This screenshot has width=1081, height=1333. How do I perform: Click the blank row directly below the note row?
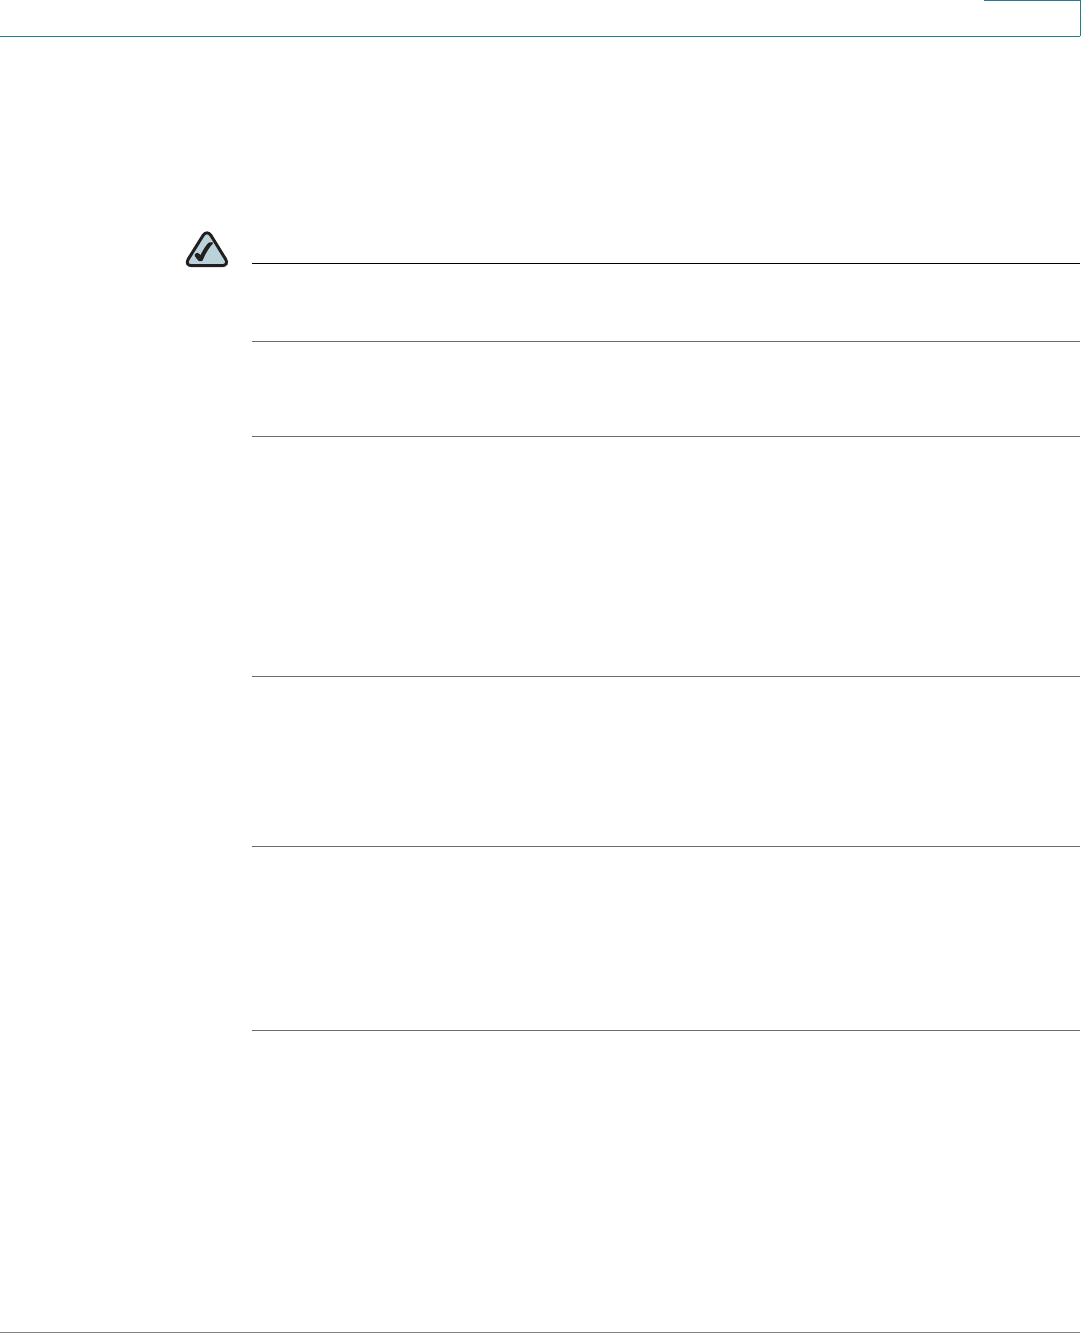664,389
